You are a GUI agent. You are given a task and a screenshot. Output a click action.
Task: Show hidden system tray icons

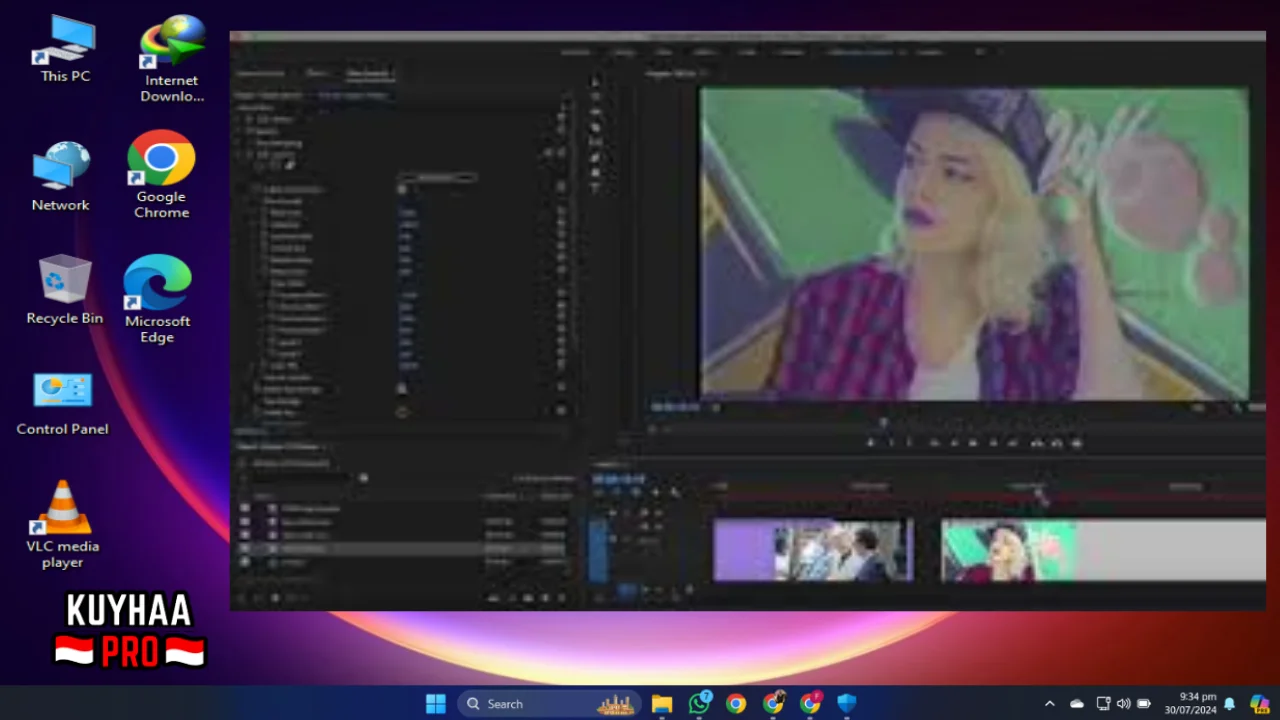click(1049, 704)
